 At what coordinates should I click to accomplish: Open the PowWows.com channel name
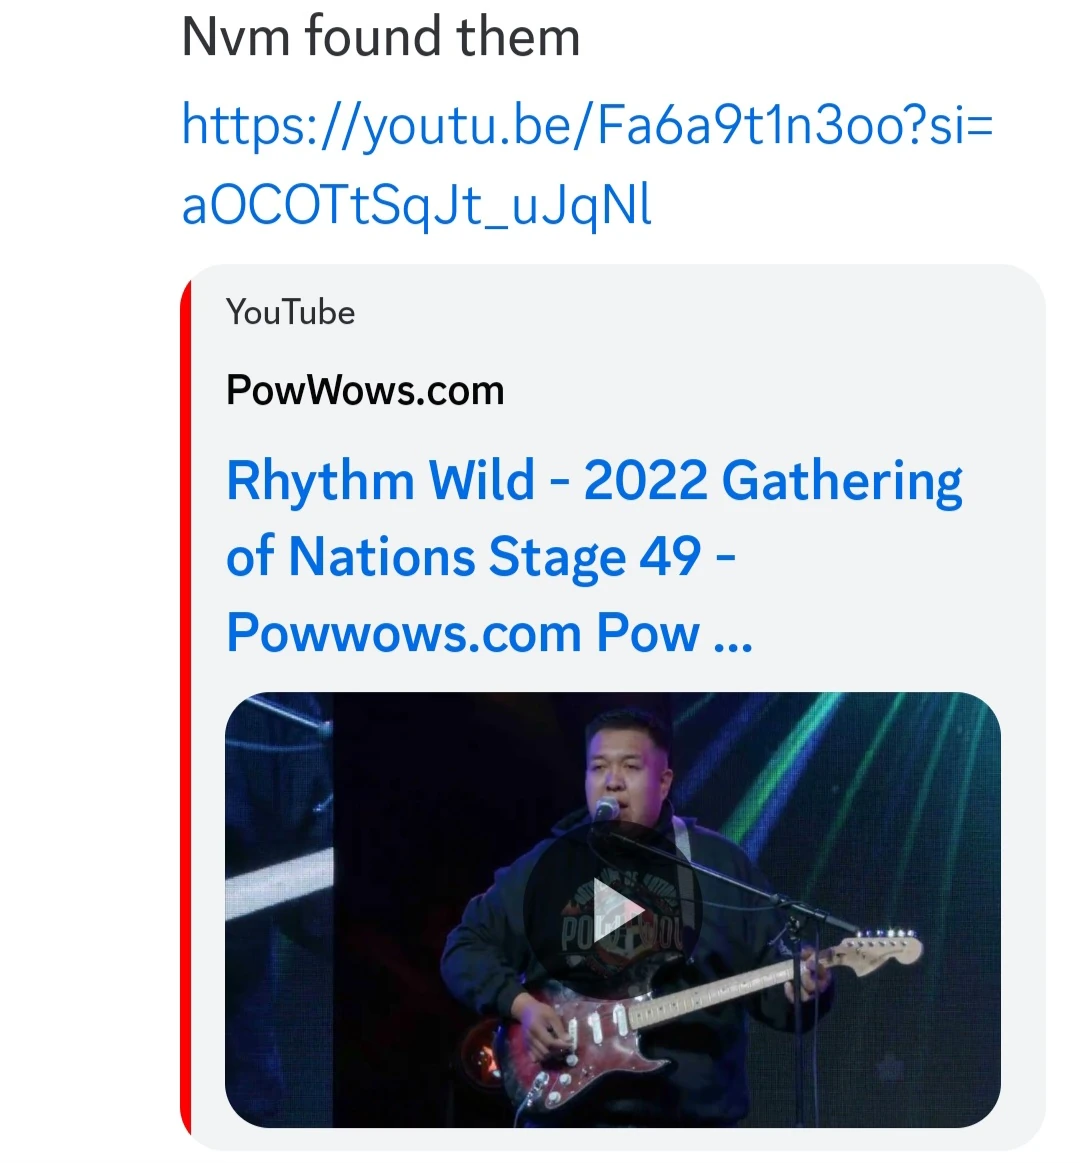click(x=365, y=390)
